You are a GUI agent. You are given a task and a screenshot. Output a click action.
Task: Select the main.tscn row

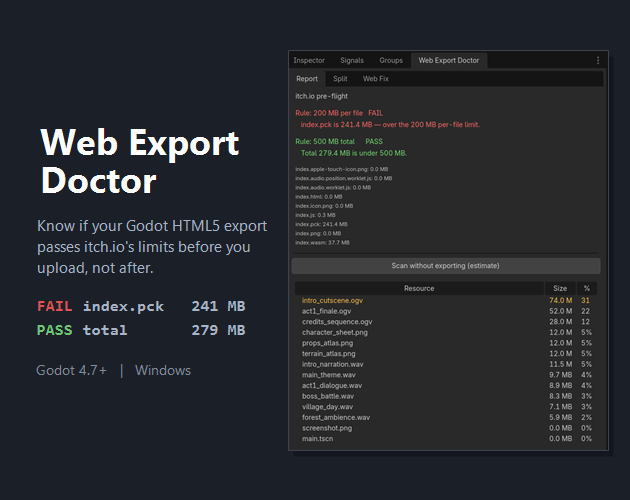[x=446, y=439]
